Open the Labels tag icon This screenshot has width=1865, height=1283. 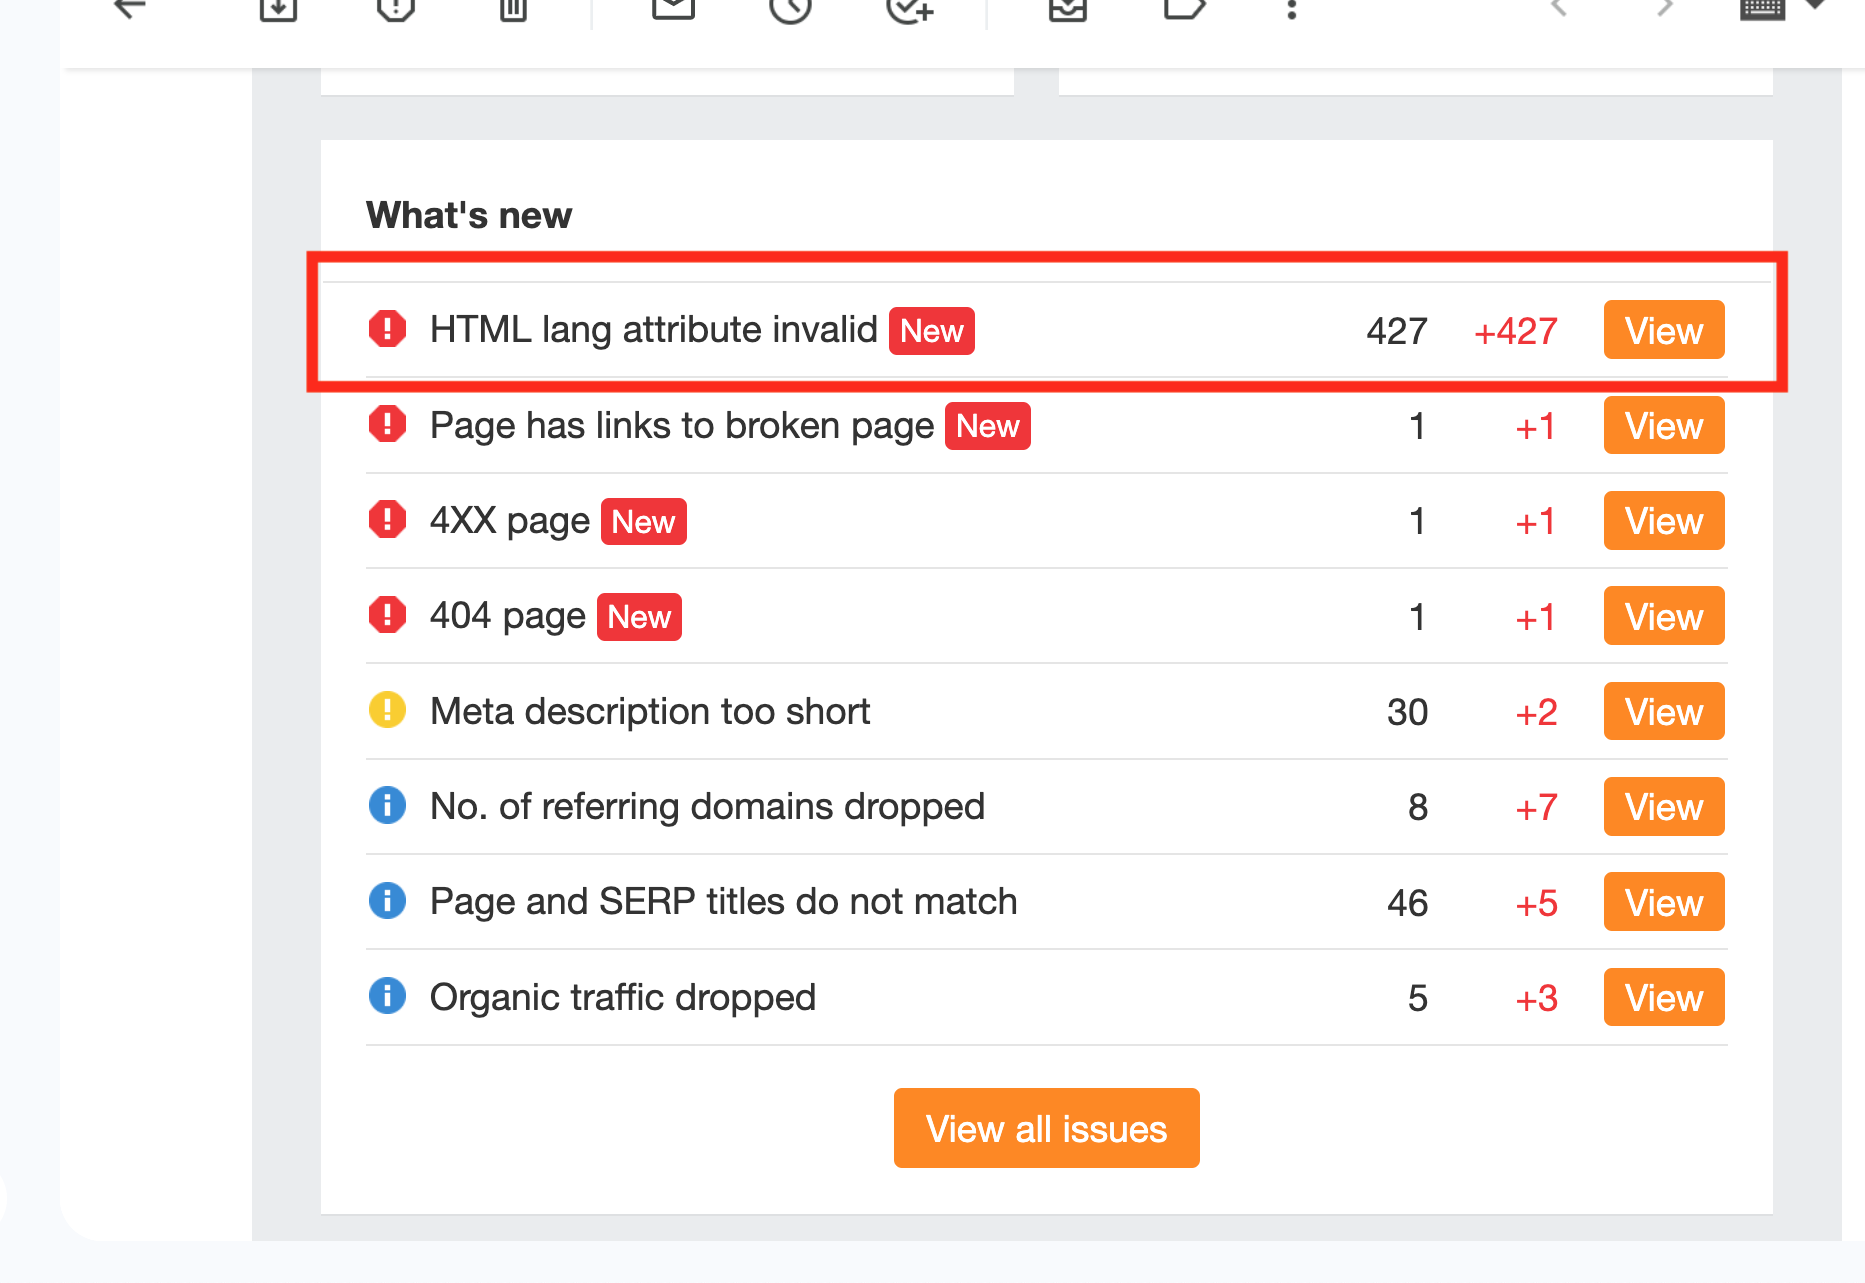1185,8
